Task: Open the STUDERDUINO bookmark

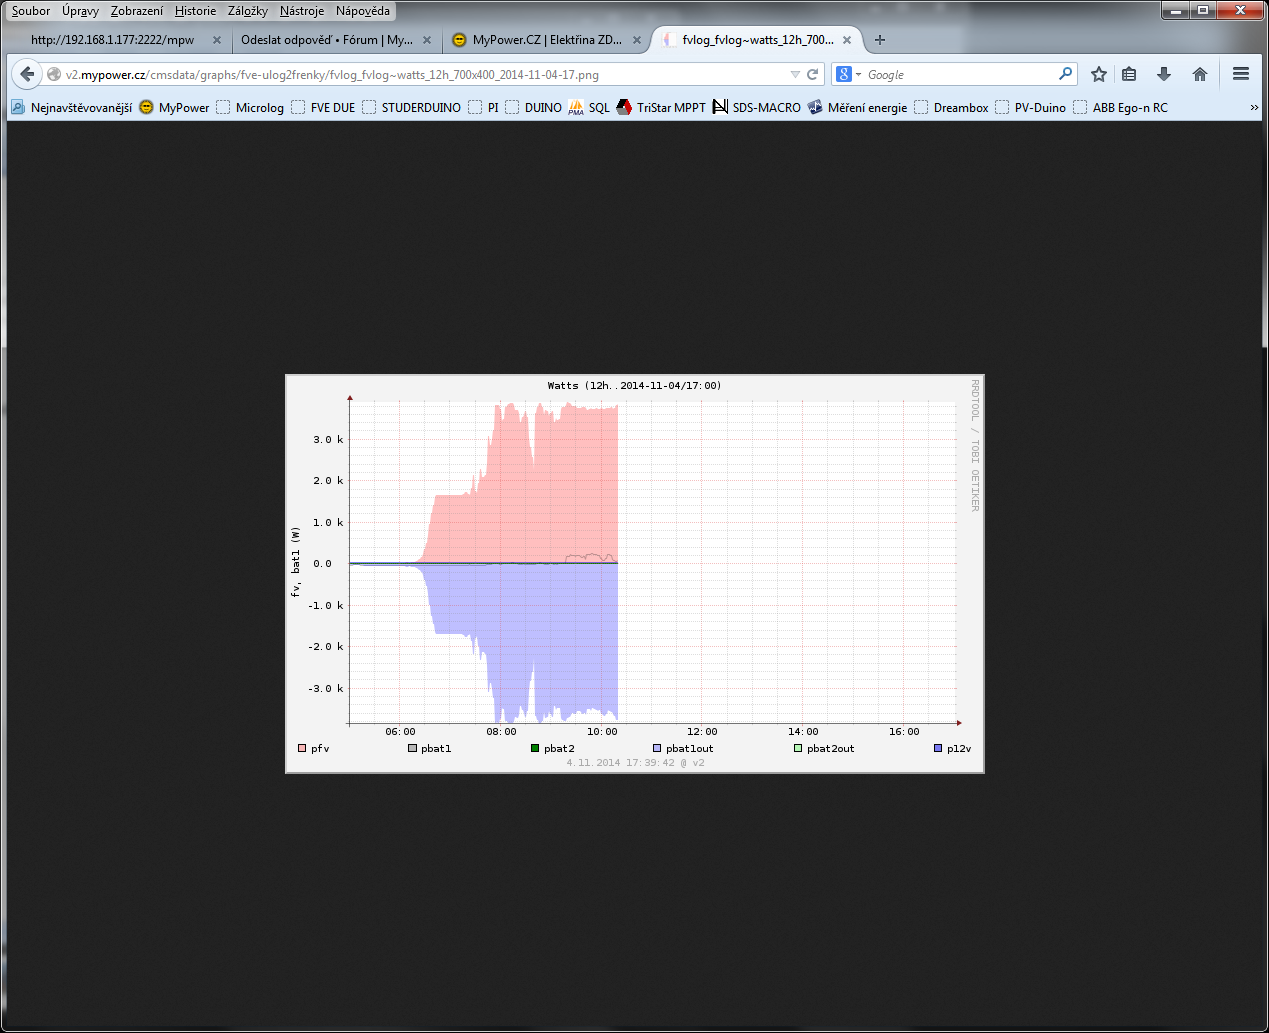Action: [x=411, y=107]
